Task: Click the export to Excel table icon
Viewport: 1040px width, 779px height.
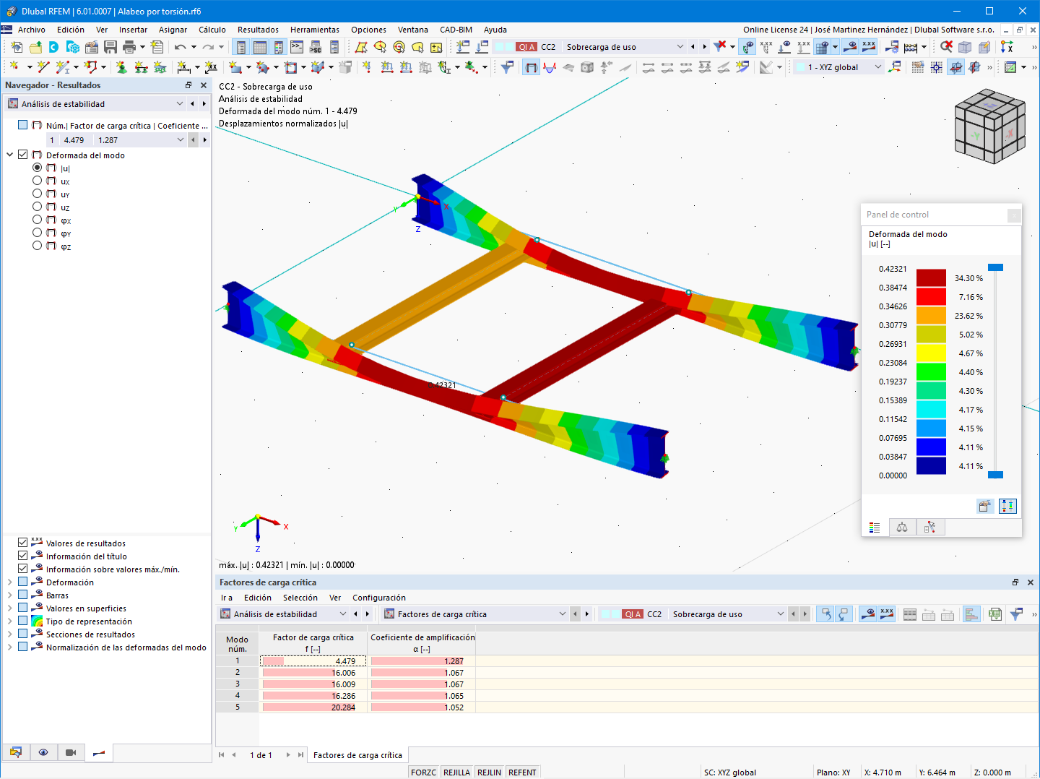Action: 995,614
